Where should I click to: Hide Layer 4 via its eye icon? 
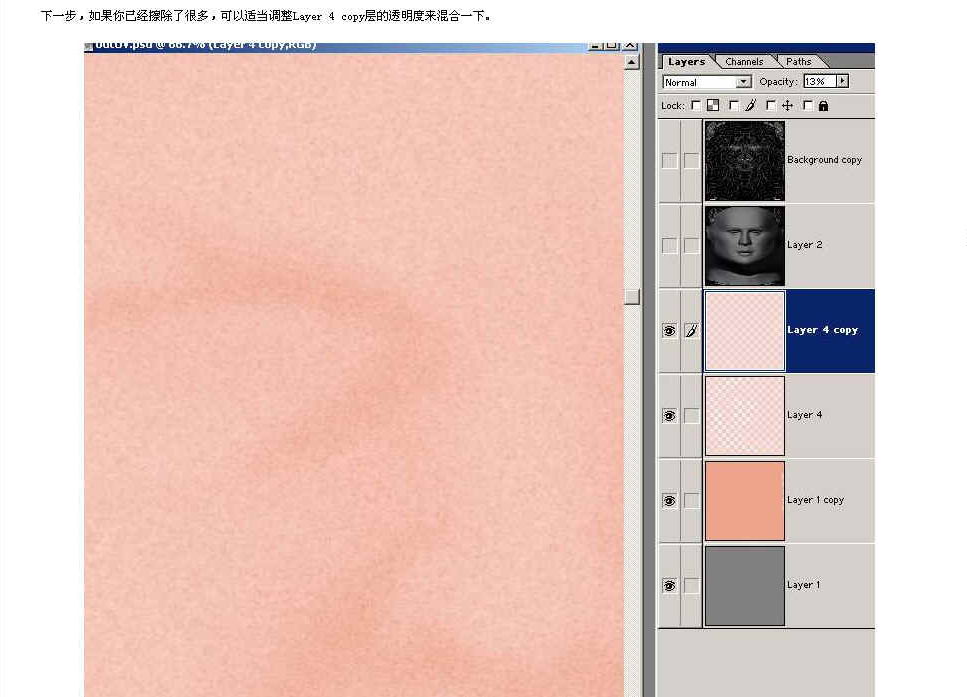[x=669, y=416]
